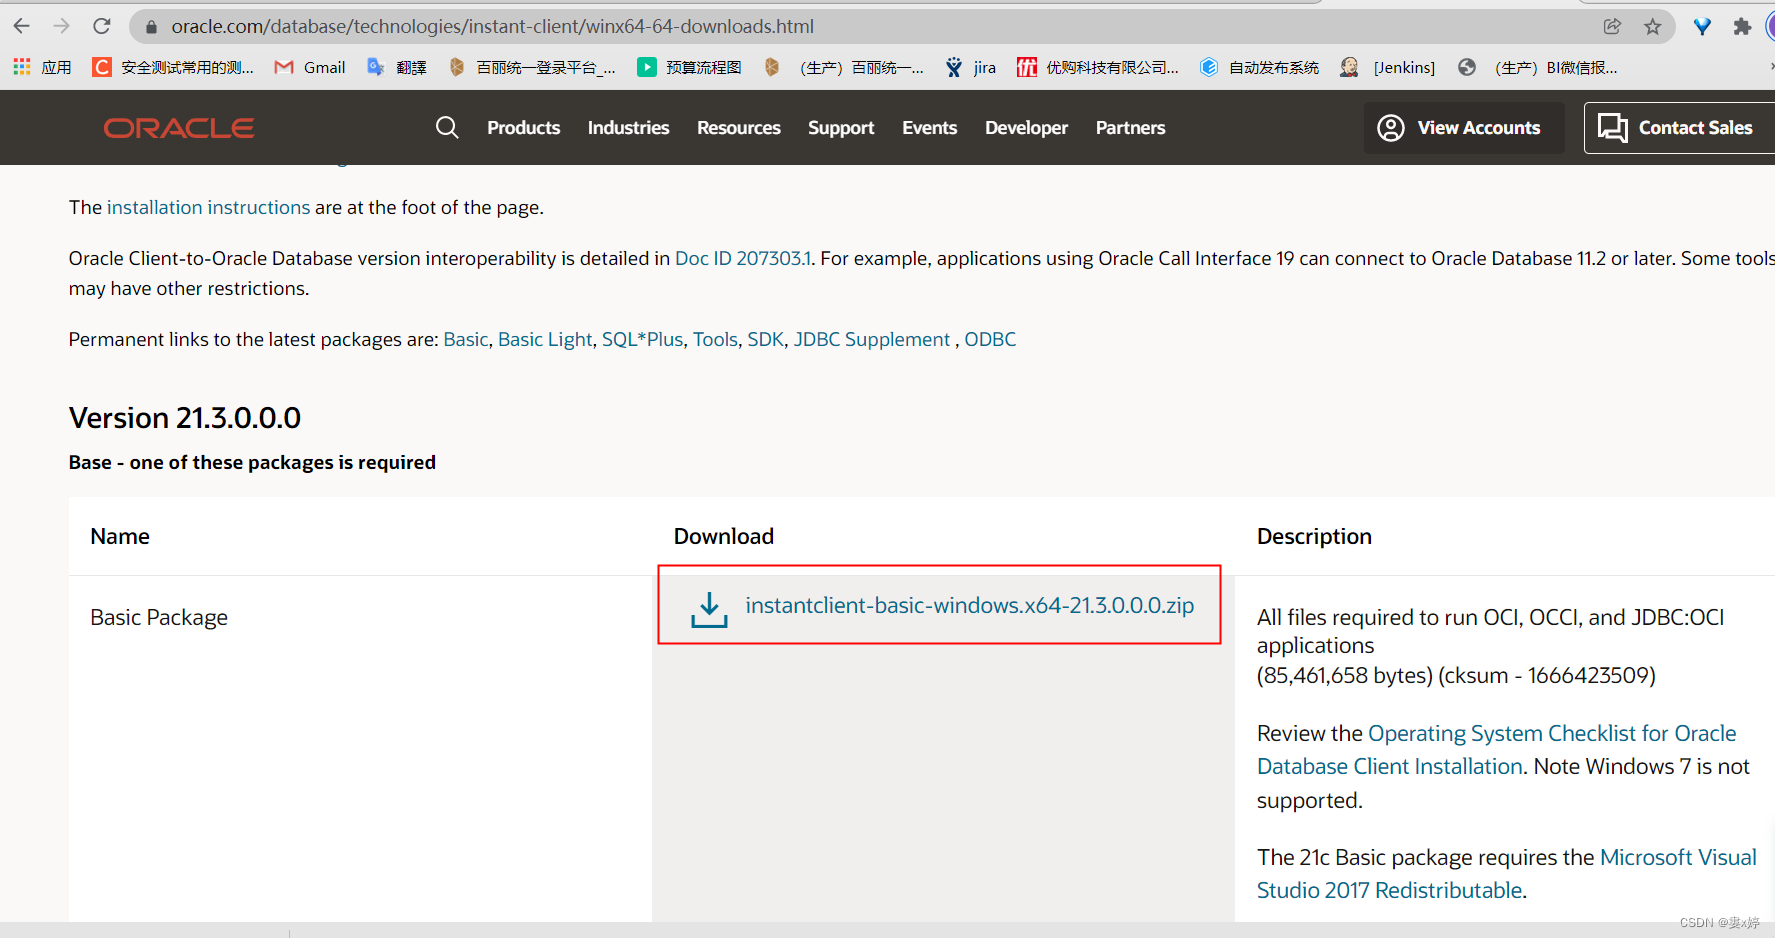
Task: Open the Extensions puzzle icon
Action: (x=1742, y=27)
